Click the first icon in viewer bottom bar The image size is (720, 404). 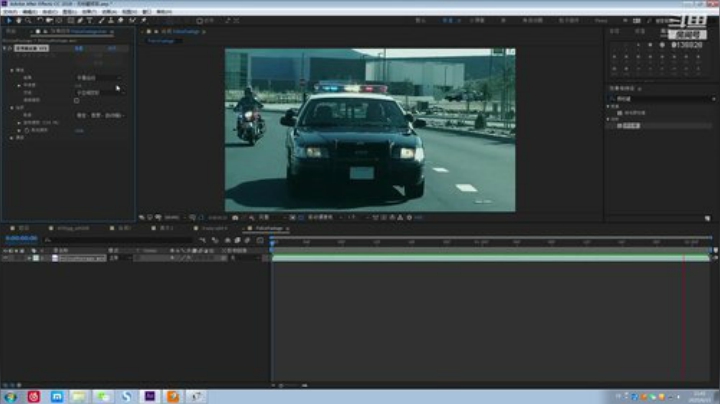[x=142, y=218]
